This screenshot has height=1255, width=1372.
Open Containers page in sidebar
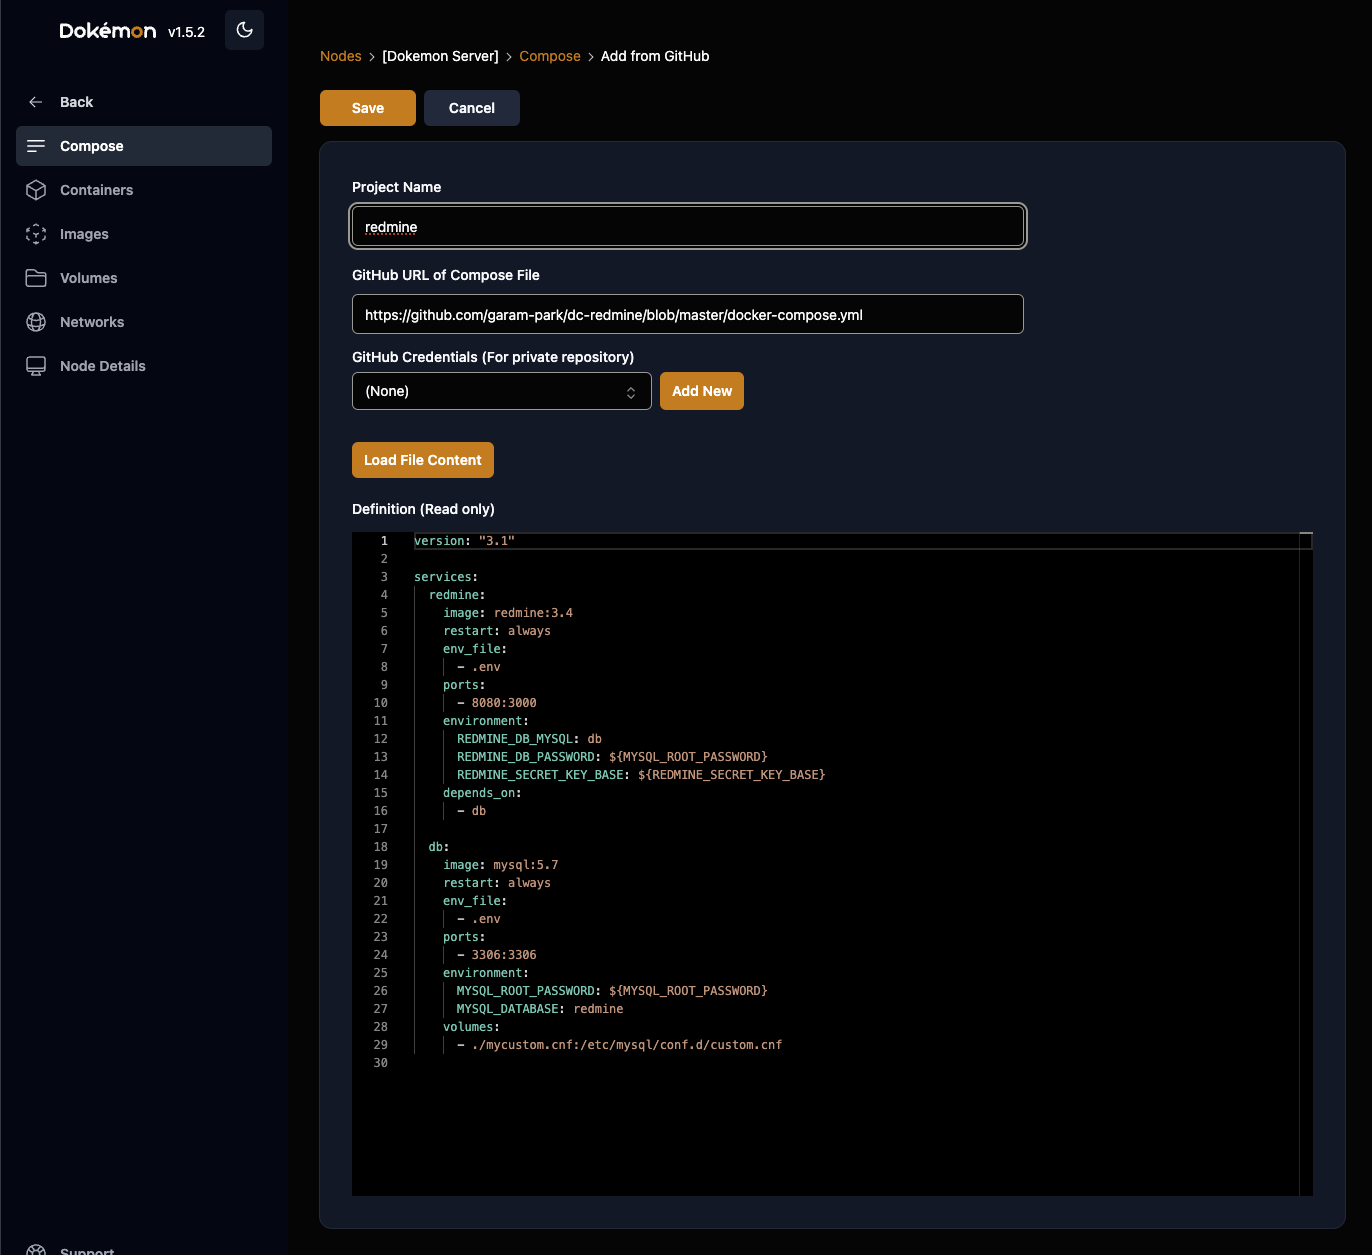144,190
